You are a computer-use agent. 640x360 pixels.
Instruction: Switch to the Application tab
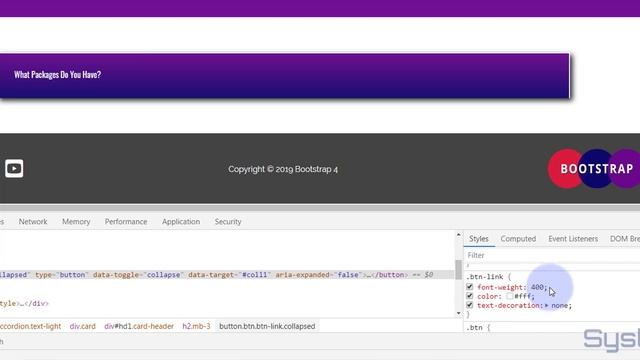181,222
